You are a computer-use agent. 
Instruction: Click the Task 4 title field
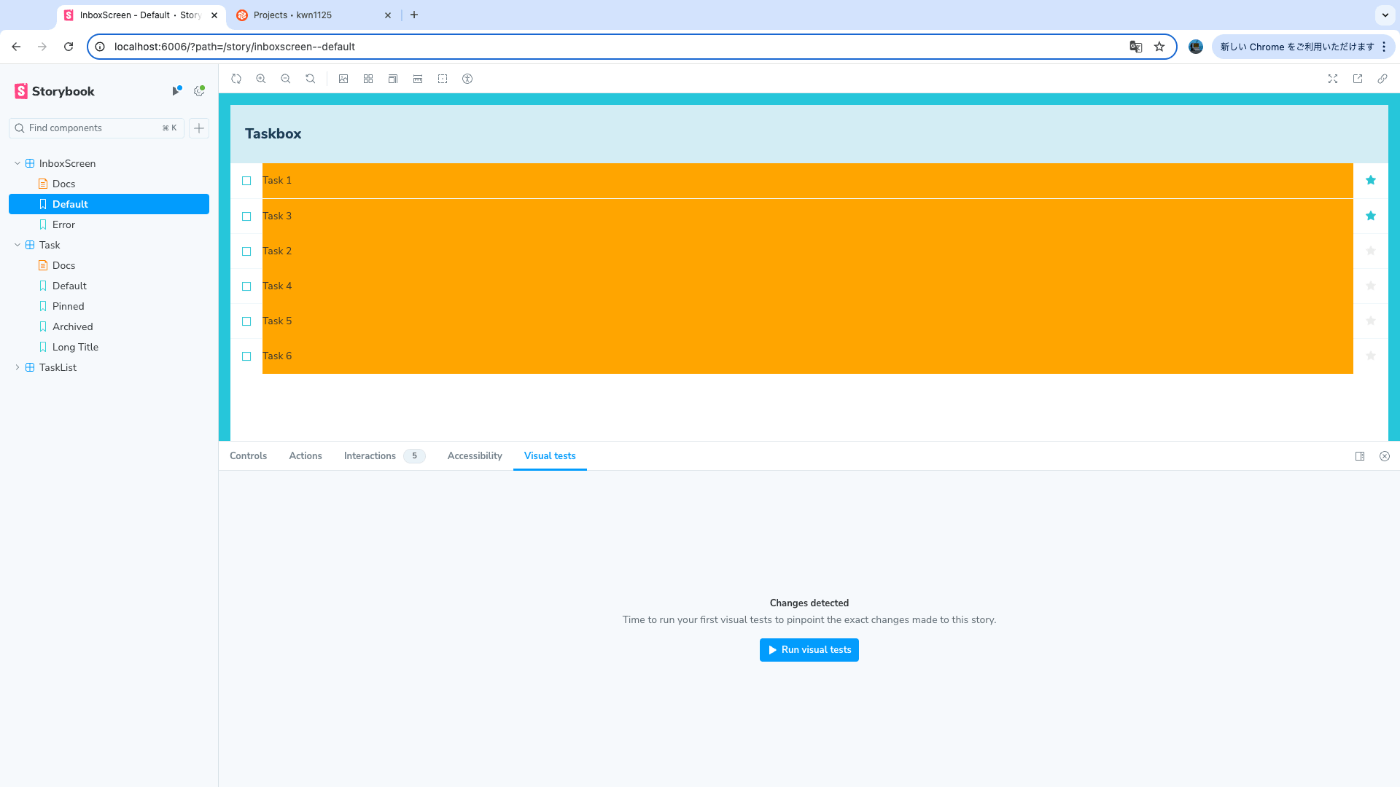807,286
